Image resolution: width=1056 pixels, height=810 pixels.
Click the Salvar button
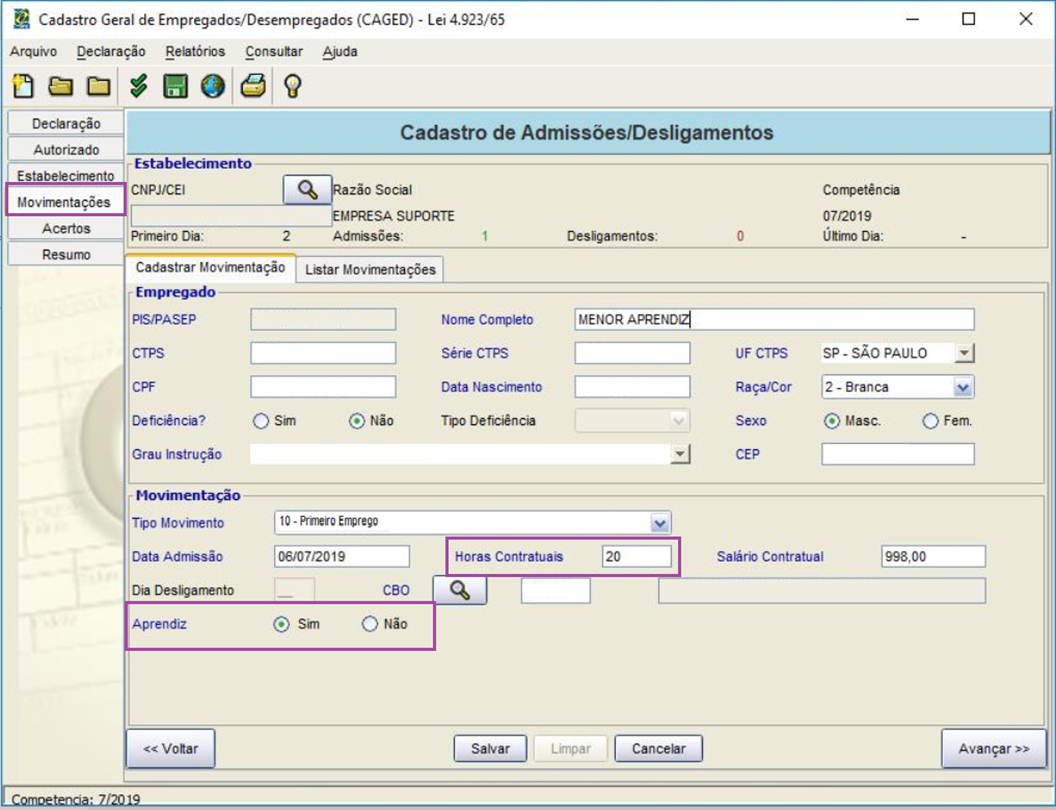point(490,749)
